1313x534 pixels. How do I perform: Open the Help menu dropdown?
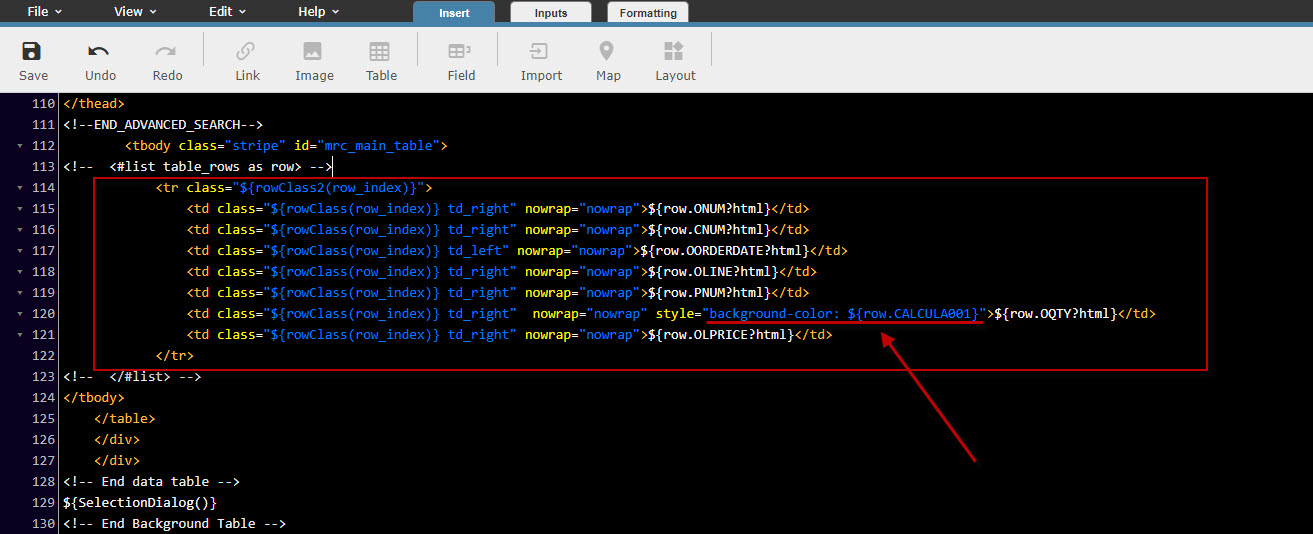(x=319, y=12)
